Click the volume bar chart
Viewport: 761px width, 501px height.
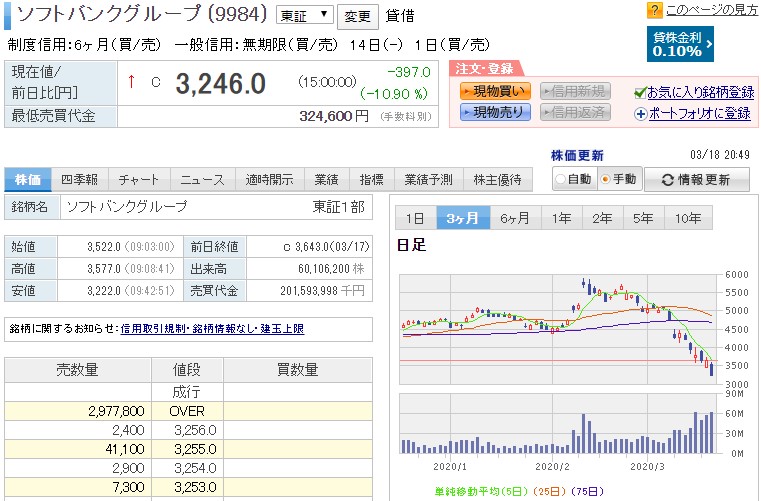coord(558,423)
